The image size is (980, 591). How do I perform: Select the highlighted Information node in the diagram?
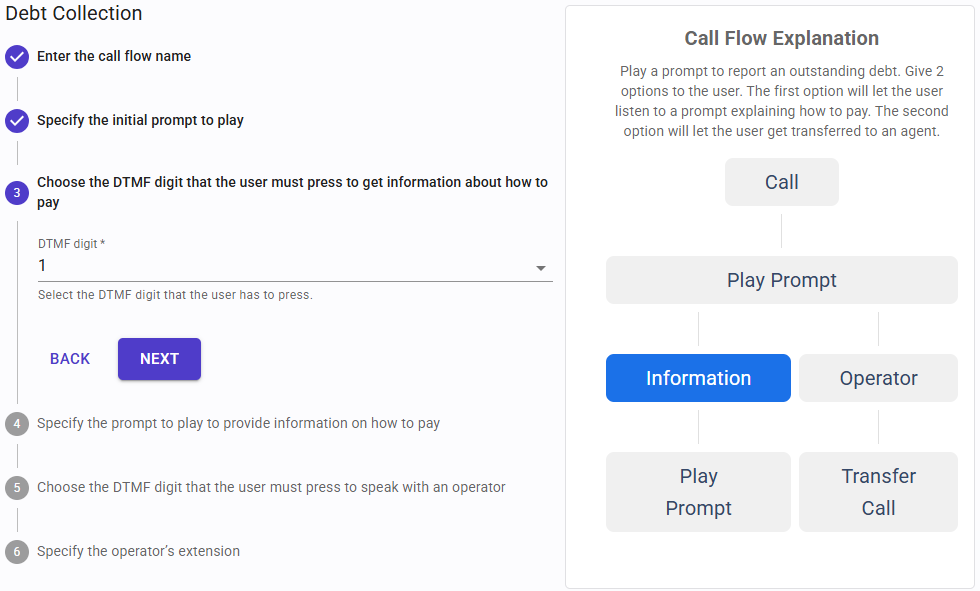698,378
